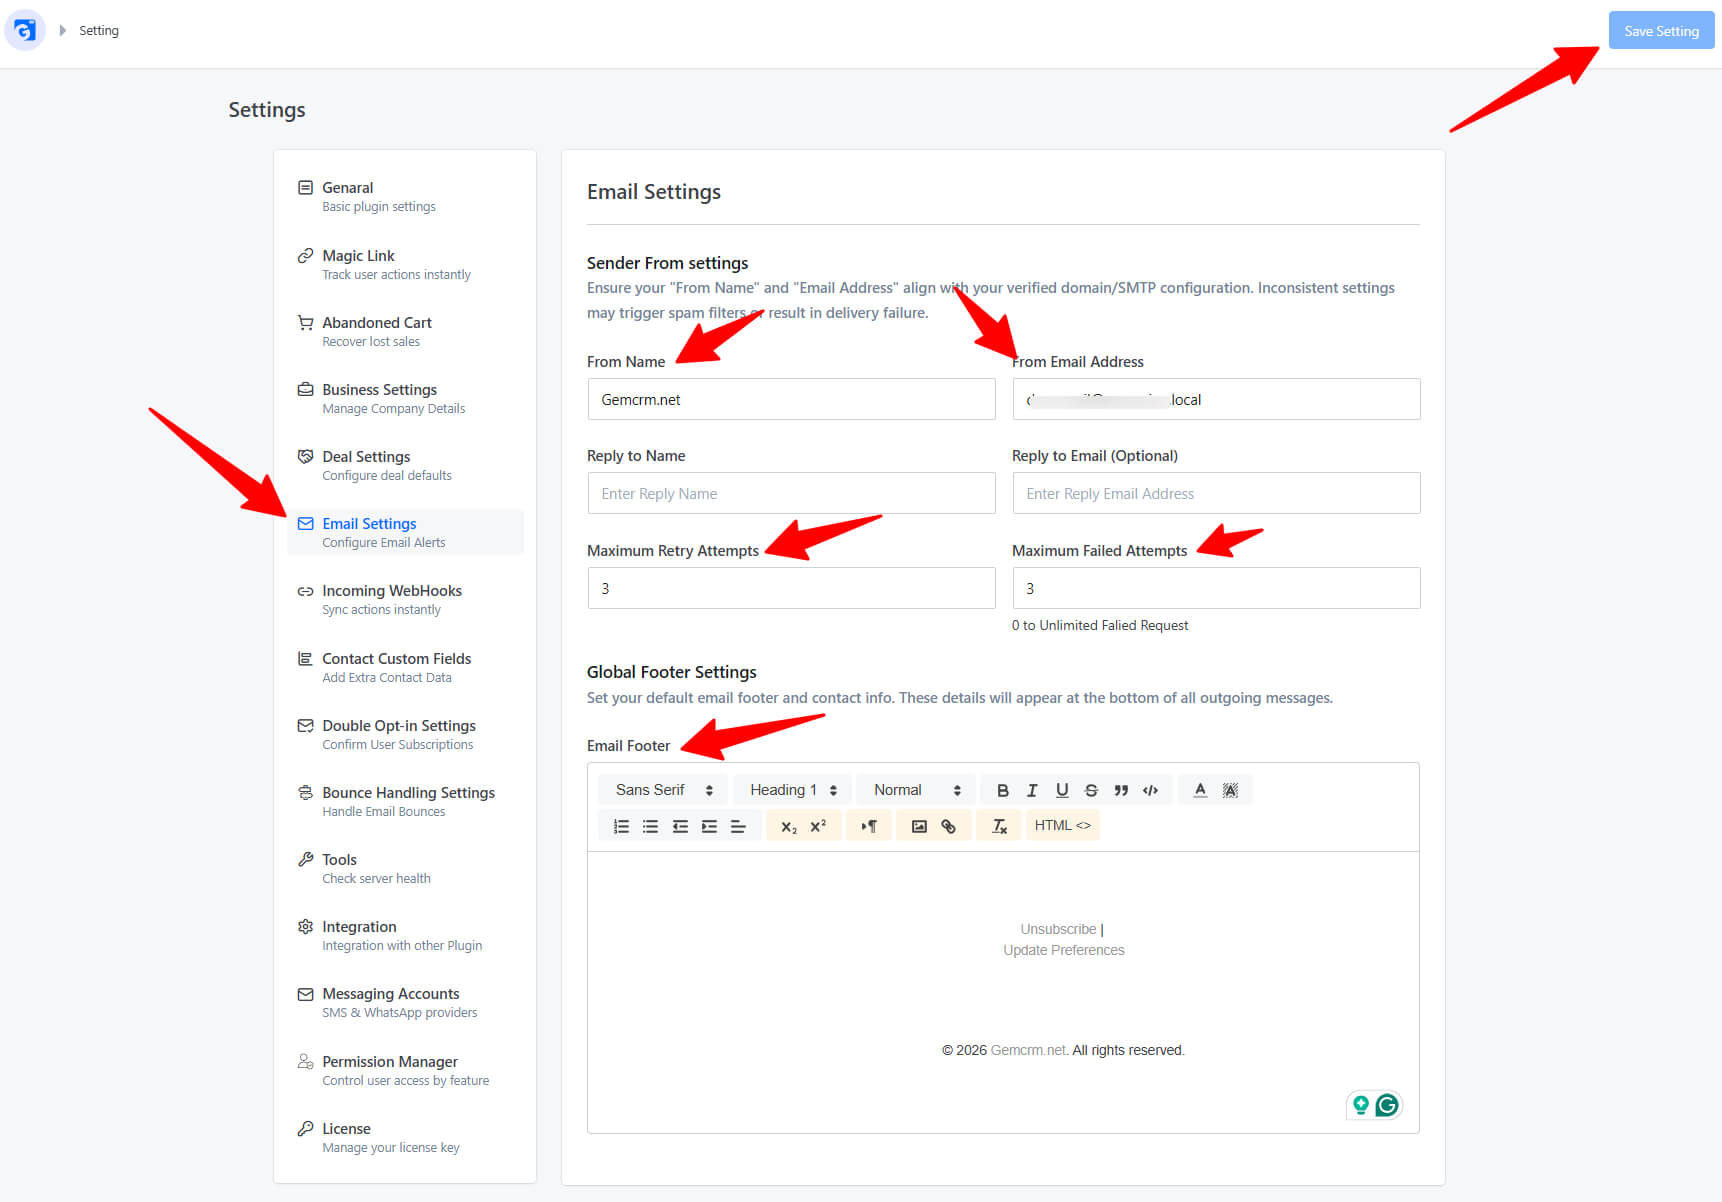Click the Unsubscribe link in the footer
This screenshot has width=1722, height=1202.
[1058, 929]
